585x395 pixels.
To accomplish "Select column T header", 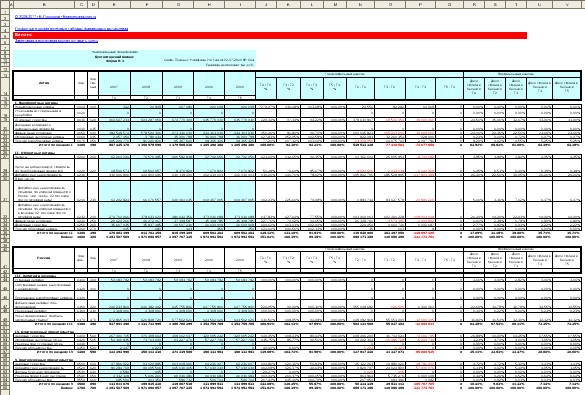I will coord(516,4).
